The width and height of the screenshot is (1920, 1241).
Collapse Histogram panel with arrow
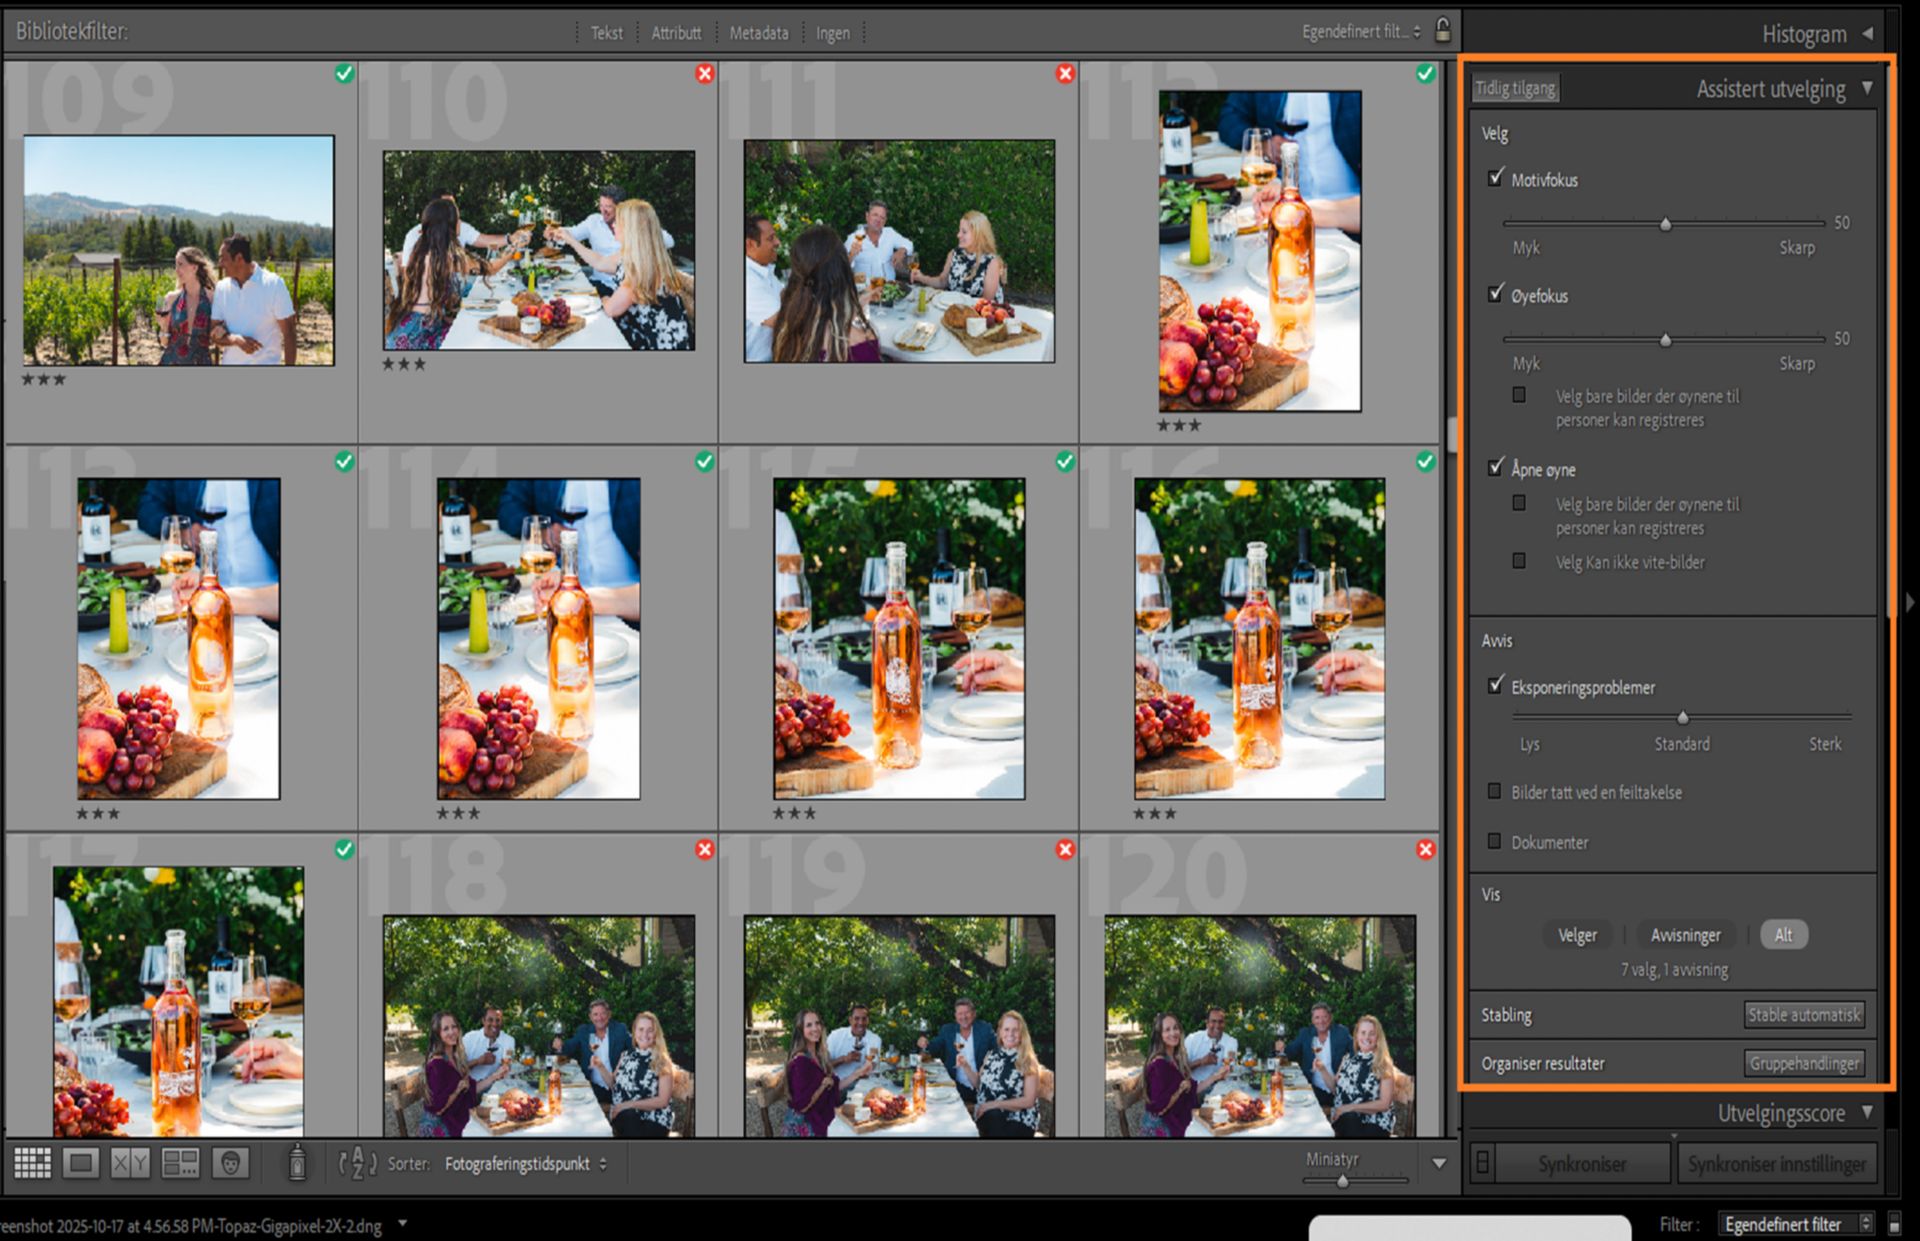coord(1867,33)
